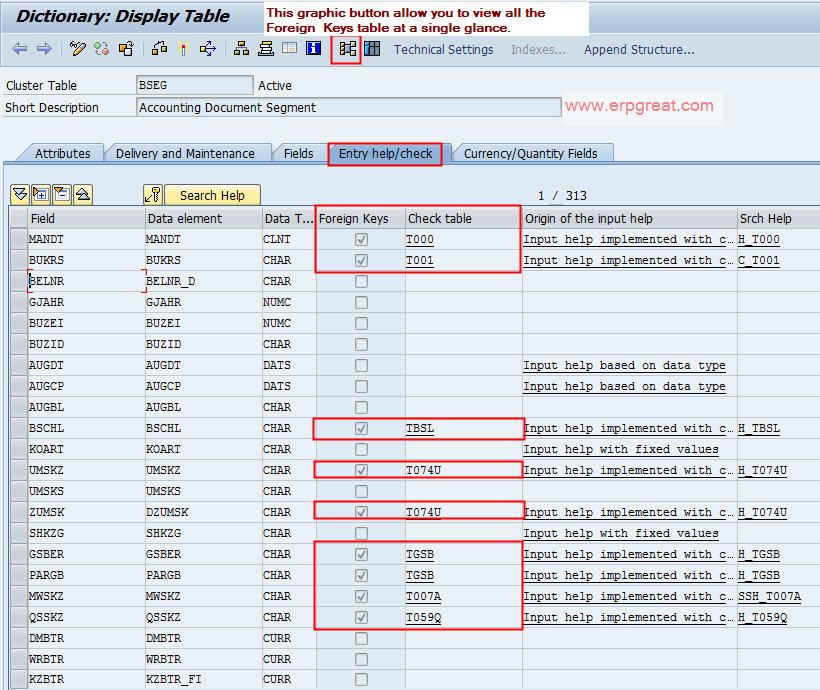Click the hierarchy display icon in the toolbar
Screen dimensions: 820x690
(x=241, y=50)
